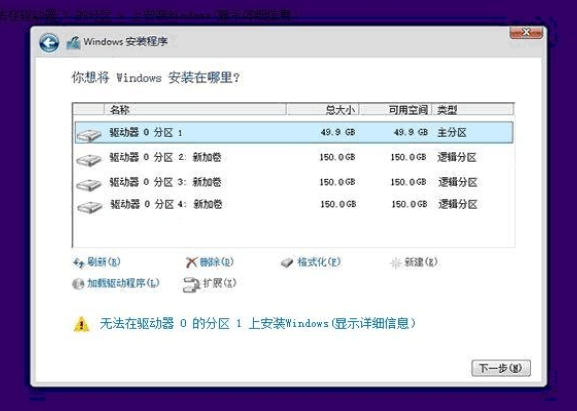Click the drive icon for 驱动器 0 分区 3
This screenshot has width=577, height=411.
[89, 184]
